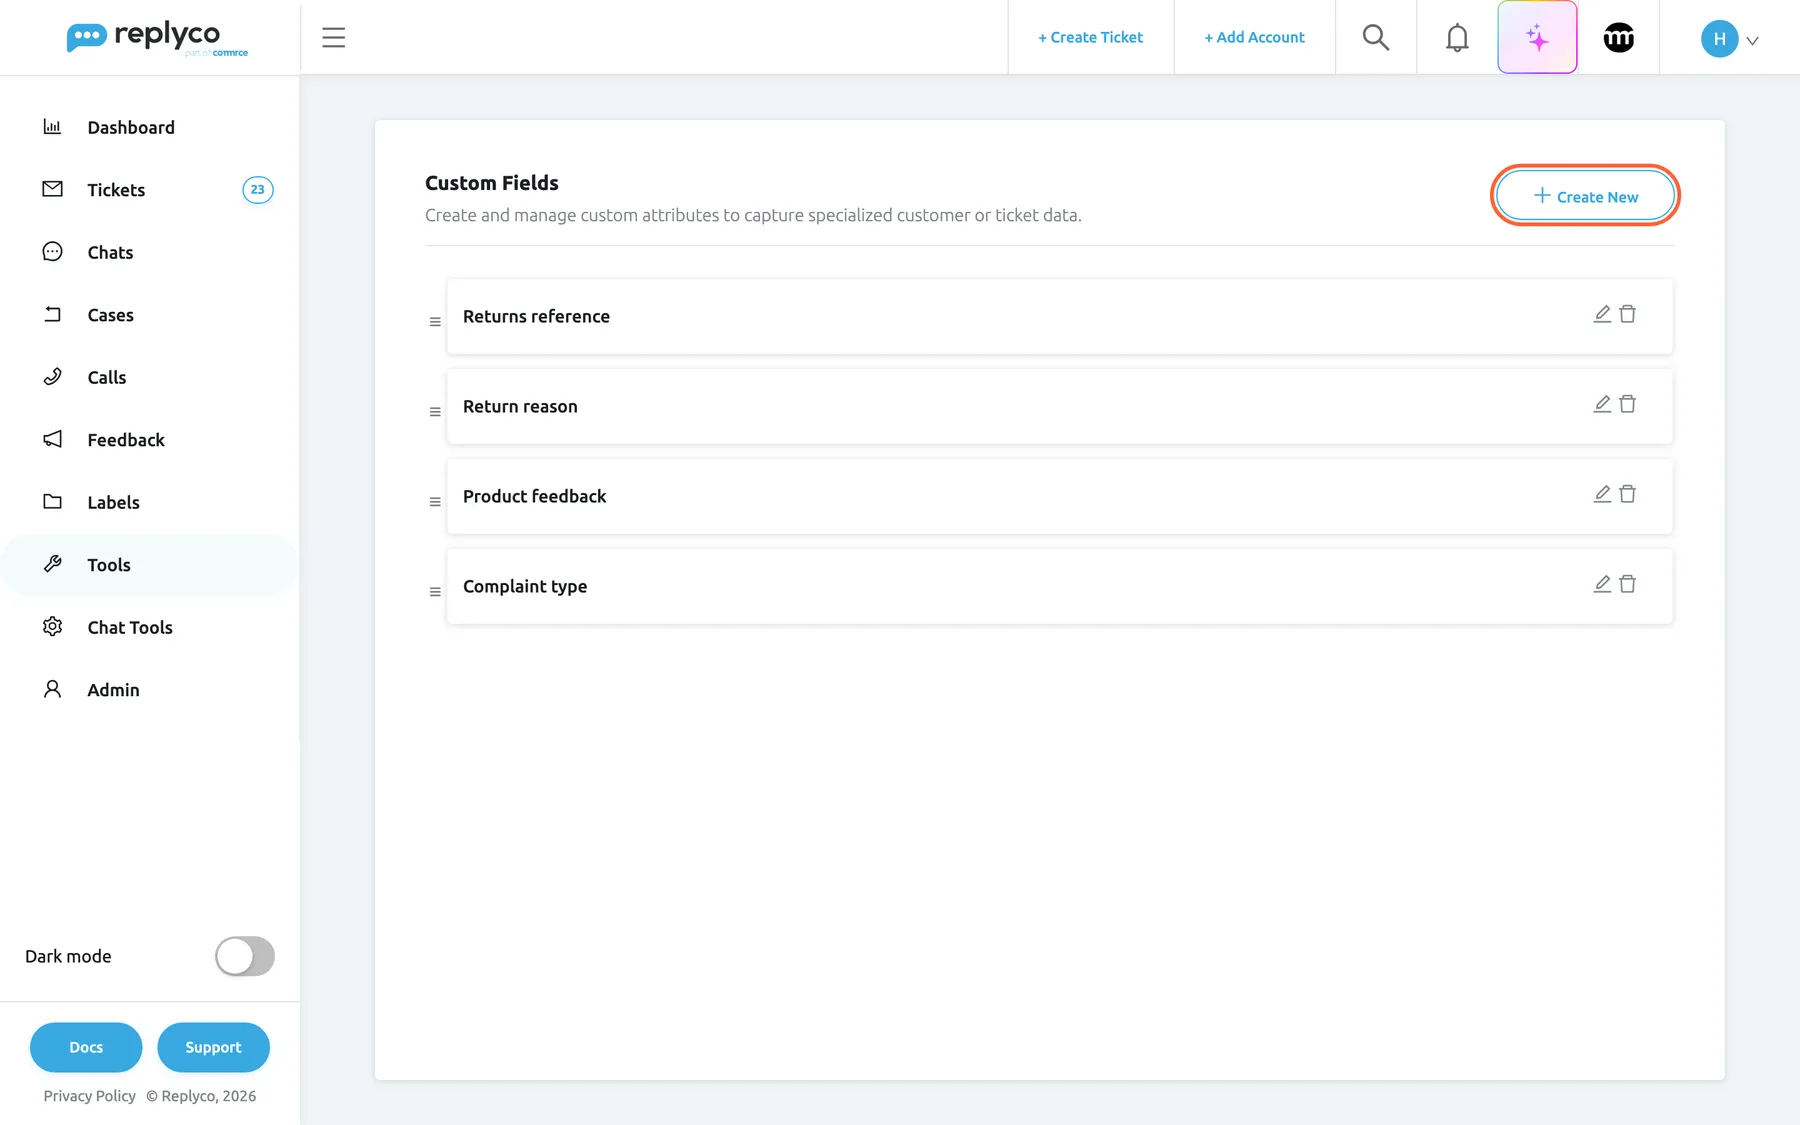Open the Docs button
Image resolution: width=1800 pixels, height=1125 pixels.
(x=86, y=1047)
